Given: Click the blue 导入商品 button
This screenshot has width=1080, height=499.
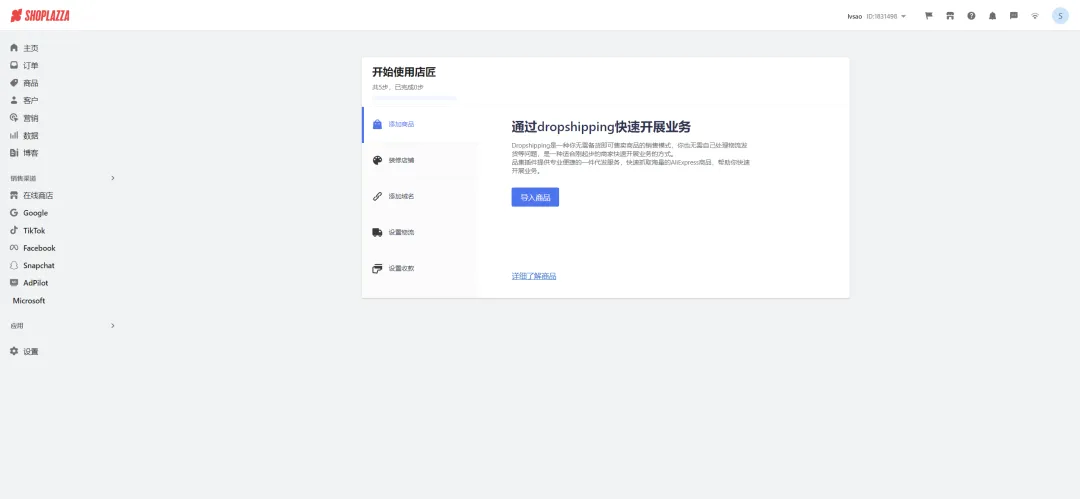Looking at the screenshot, I should point(535,198).
